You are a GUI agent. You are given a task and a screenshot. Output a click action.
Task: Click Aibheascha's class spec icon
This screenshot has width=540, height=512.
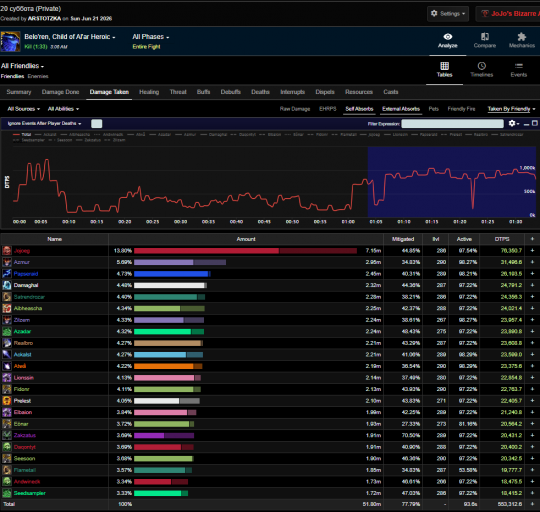[x=7, y=308]
